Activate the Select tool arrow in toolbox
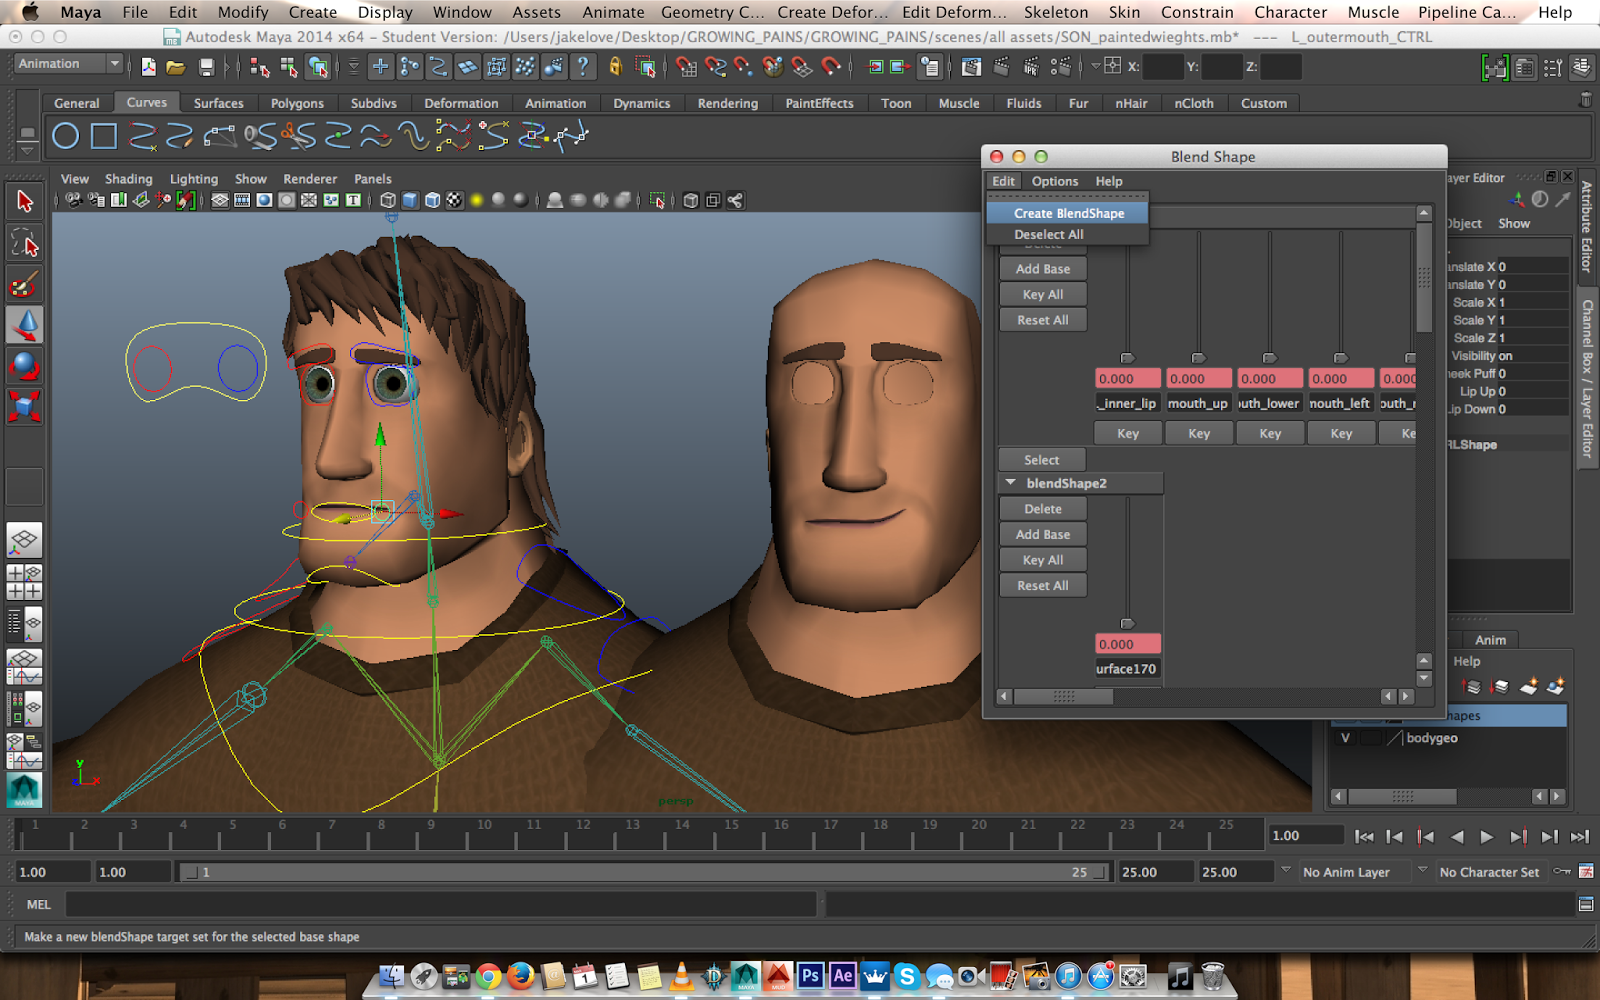1600x1000 pixels. coord(24,201)
